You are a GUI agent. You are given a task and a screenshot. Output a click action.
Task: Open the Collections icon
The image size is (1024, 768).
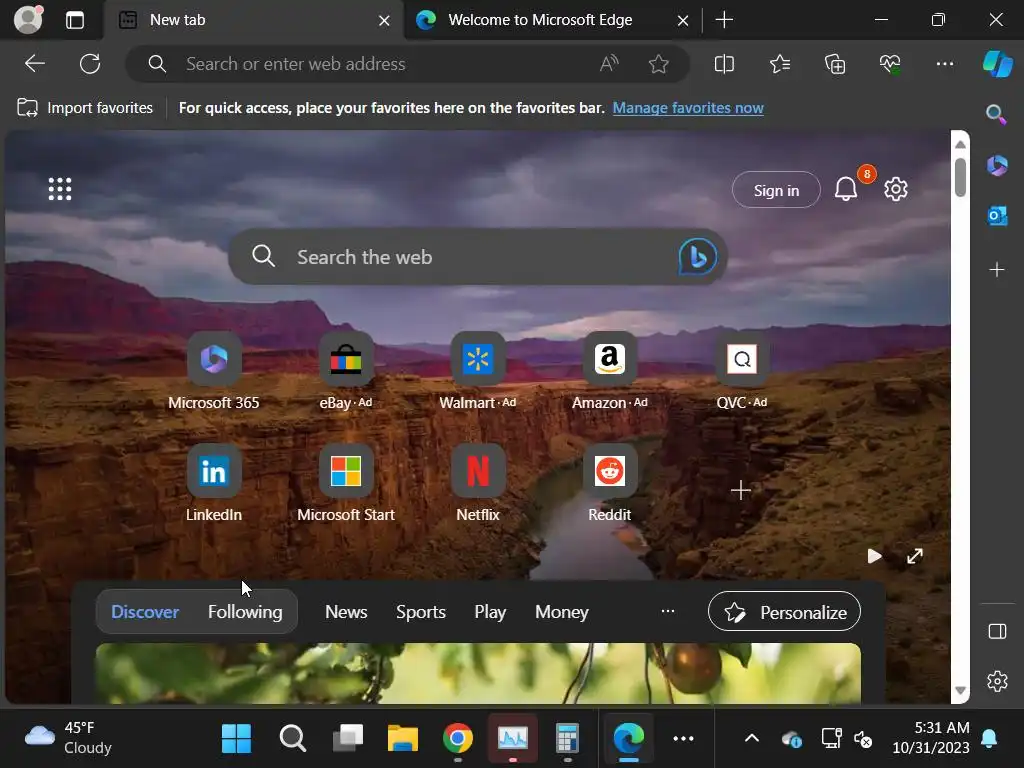tap(835, 64)
